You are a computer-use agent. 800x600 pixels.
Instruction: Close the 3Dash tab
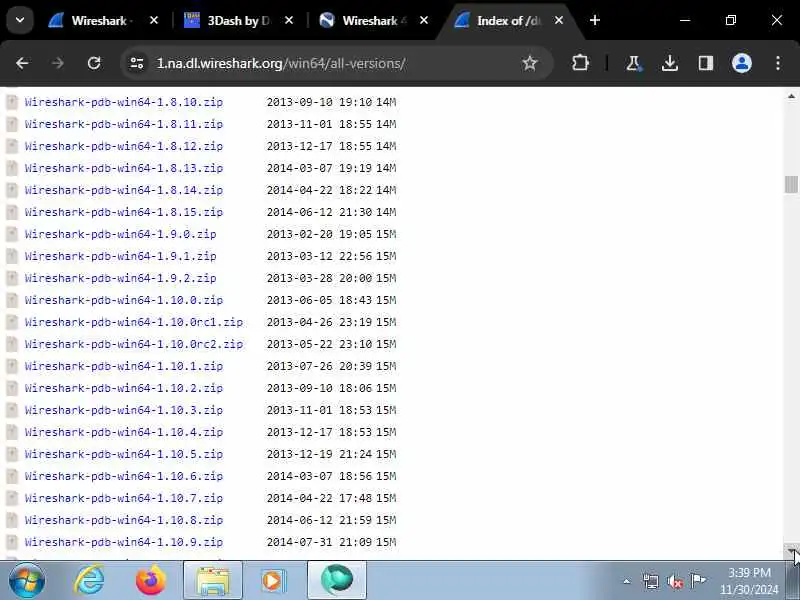pos(289,20)
